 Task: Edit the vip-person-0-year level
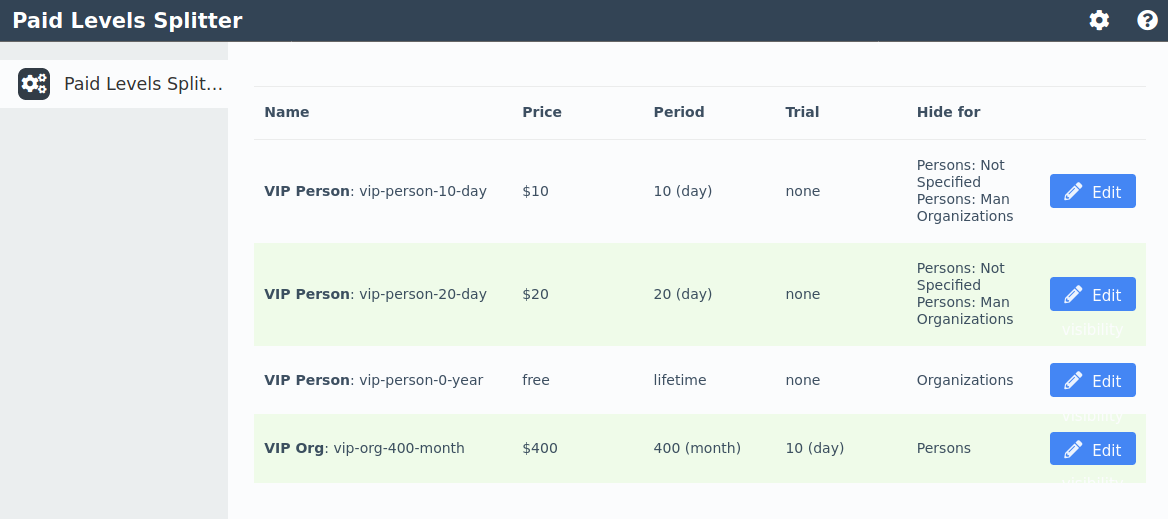click(x=1092, y=380)
